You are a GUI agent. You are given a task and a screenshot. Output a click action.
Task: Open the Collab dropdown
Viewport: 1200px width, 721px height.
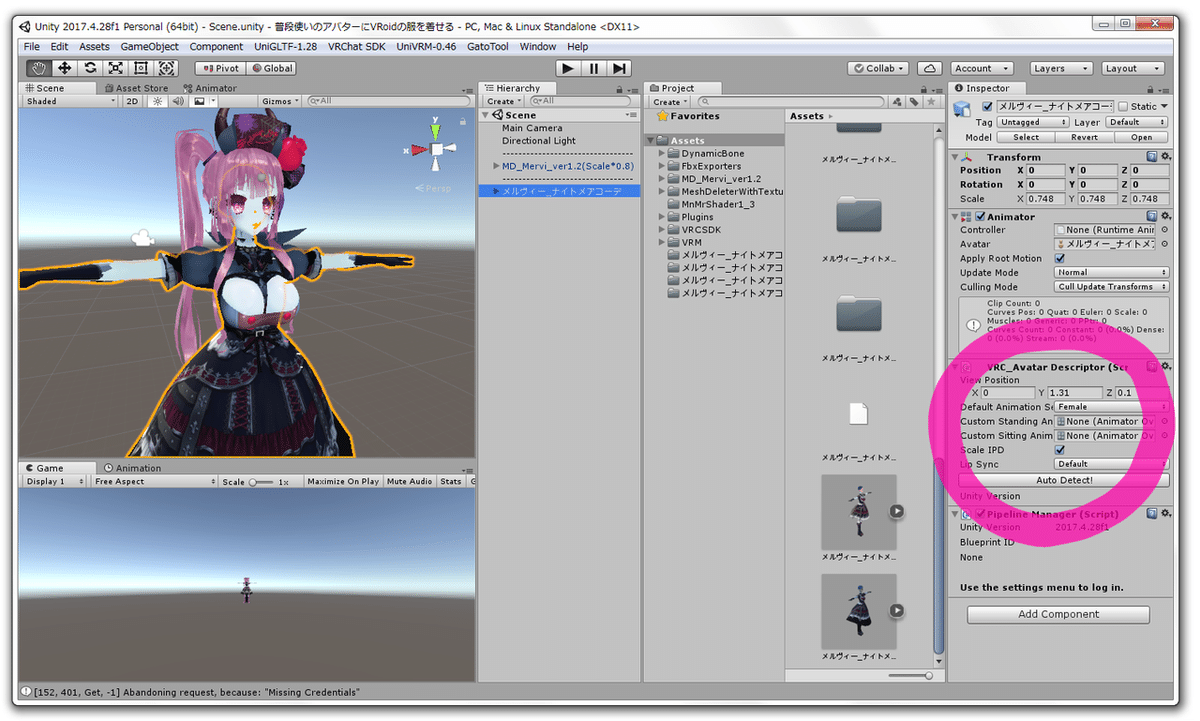click(879, 68)
